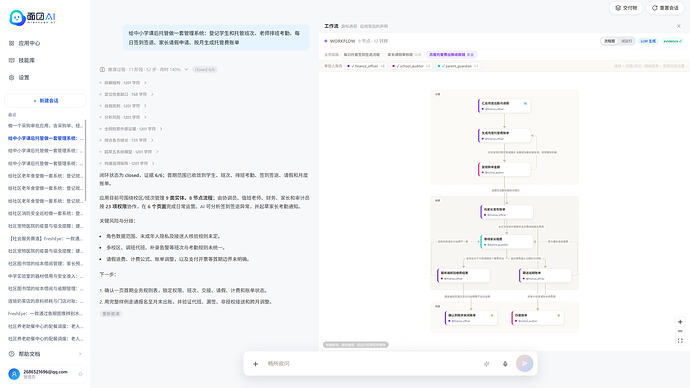
Task: Click the magic enhance icon in the chat box
Action: pos(487,364)
